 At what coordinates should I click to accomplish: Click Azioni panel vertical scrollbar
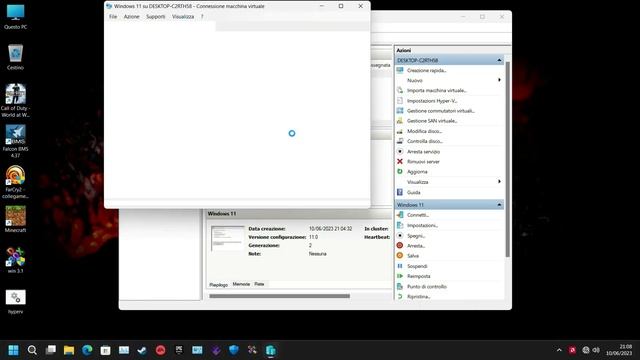[507, 159]
